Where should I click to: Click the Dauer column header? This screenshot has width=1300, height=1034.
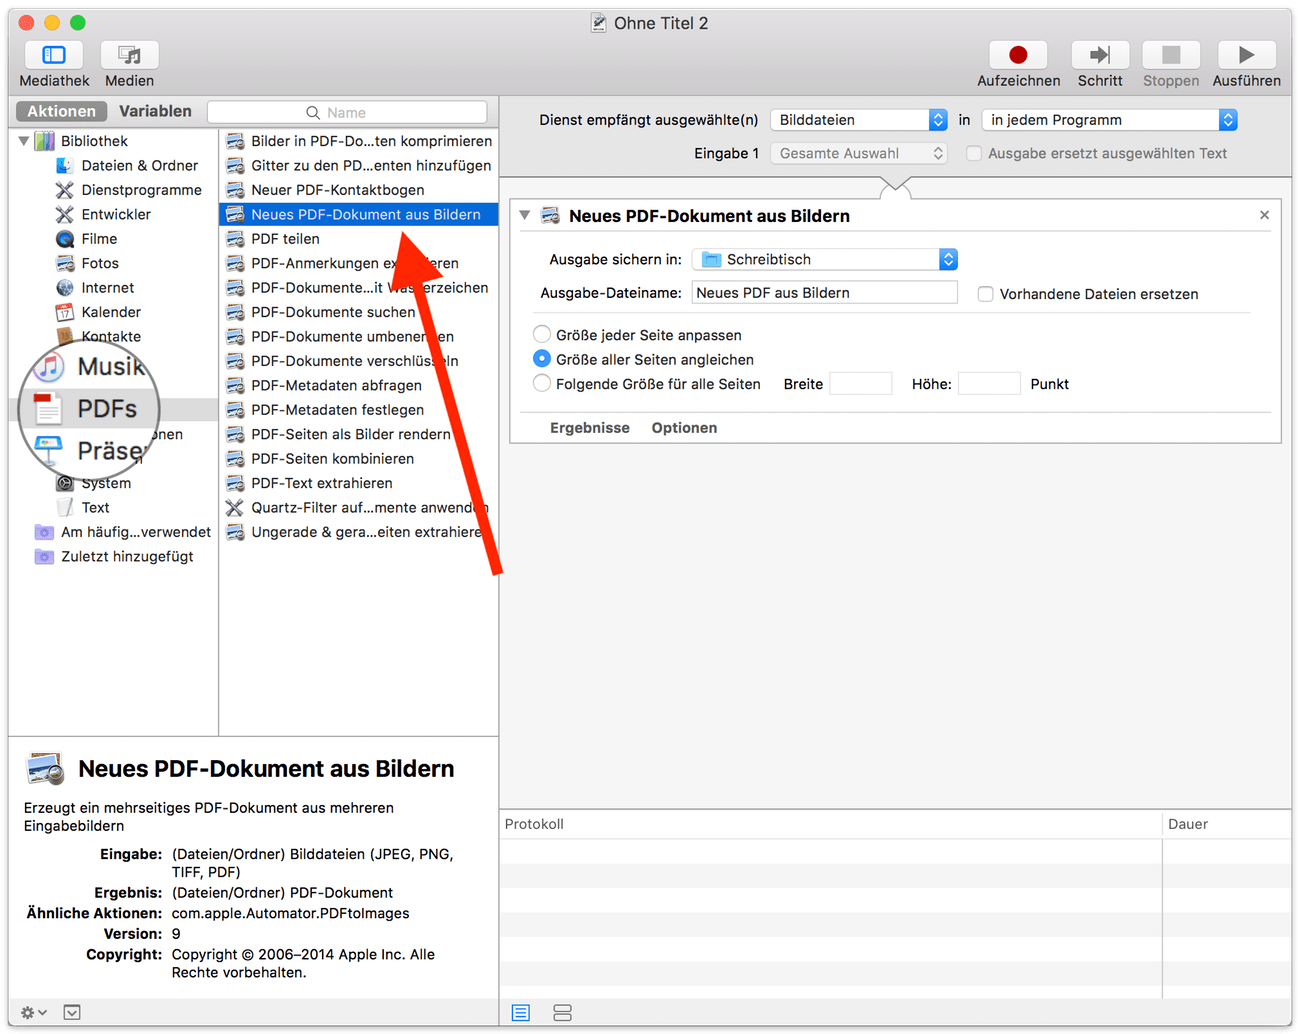pyautogui.click(x=1227, y=824)
